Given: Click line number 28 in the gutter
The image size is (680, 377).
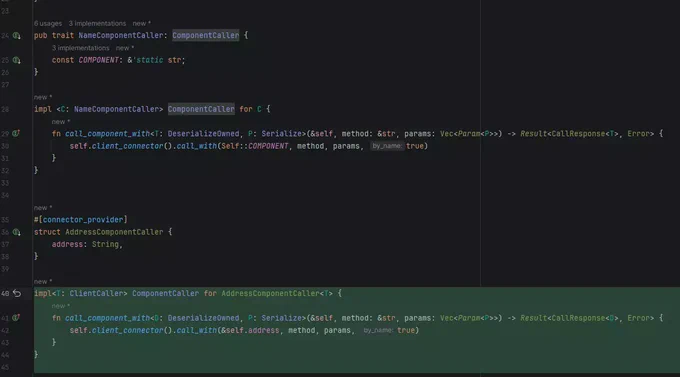Looking at the screenshot, I should coord(5,109).
